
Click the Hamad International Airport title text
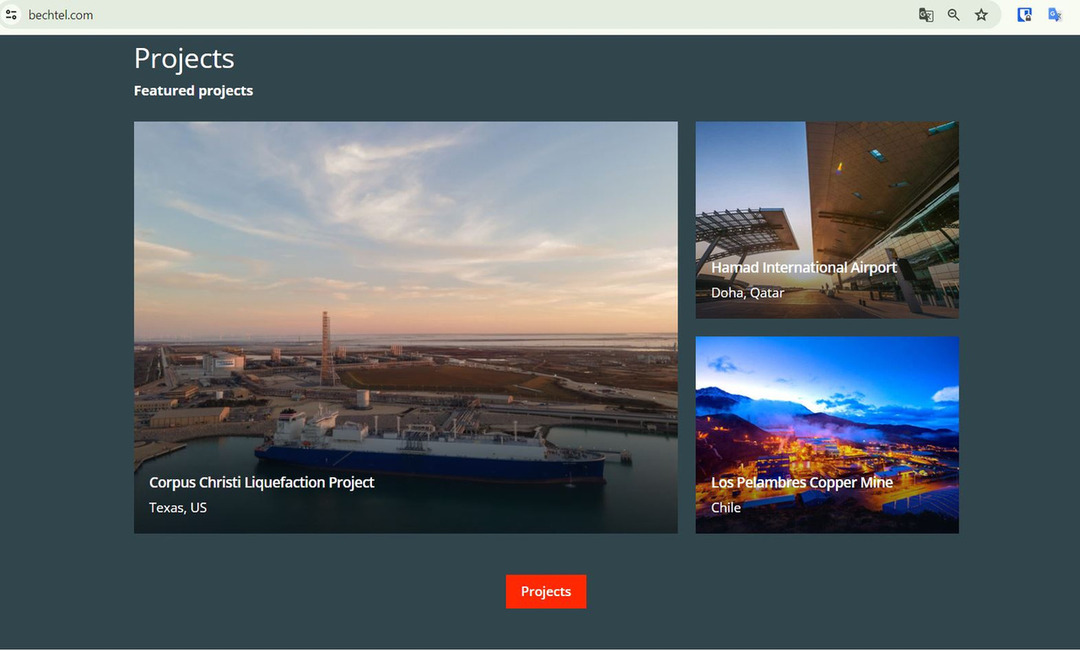(x=804, y=267)
